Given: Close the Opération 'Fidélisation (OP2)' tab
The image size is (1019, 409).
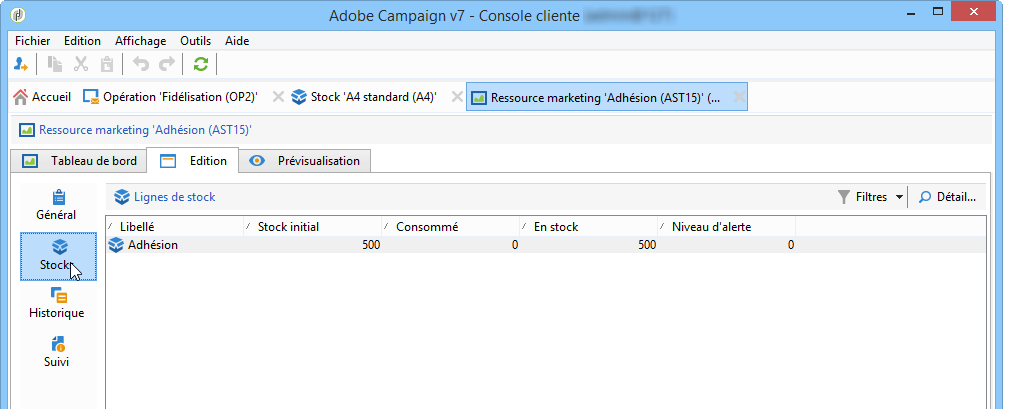Looking at the screenshot, I should pyautogui.click(x=279, y=97).
